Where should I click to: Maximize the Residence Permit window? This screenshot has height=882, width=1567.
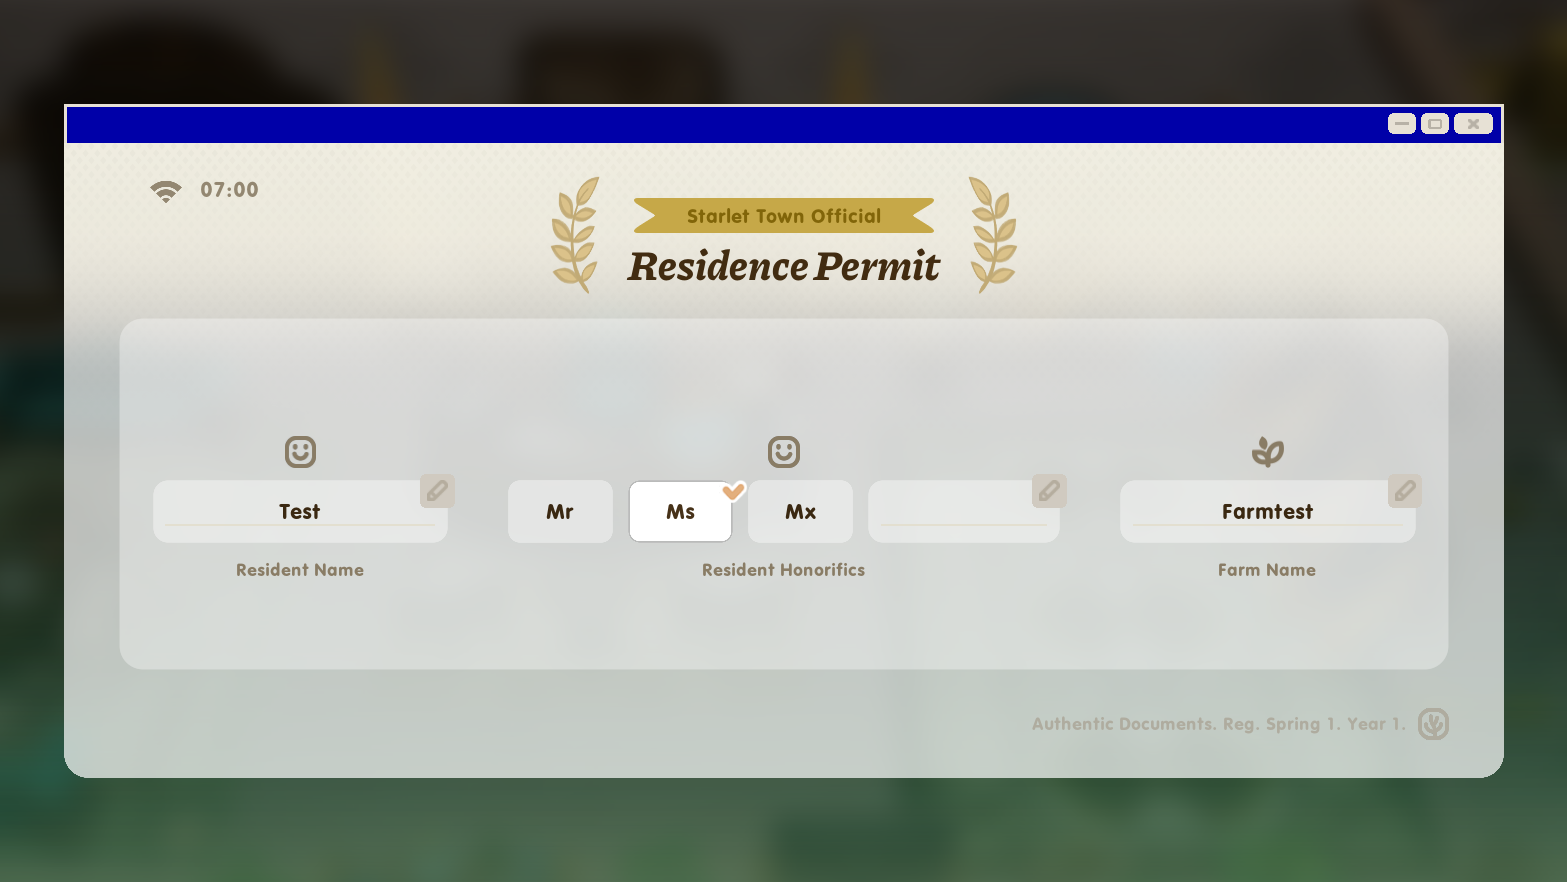tap(1435, 124)
